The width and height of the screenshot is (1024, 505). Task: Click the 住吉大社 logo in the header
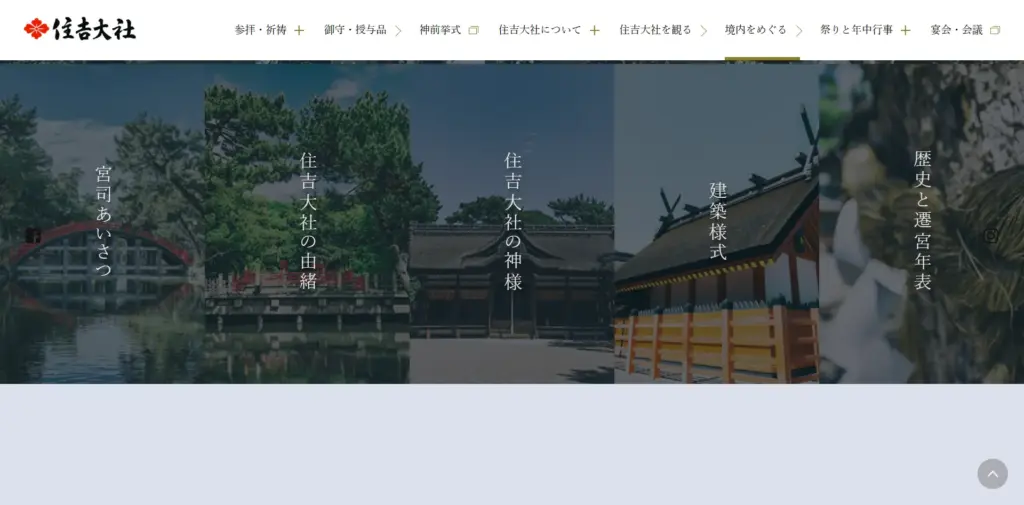point(80,29)
